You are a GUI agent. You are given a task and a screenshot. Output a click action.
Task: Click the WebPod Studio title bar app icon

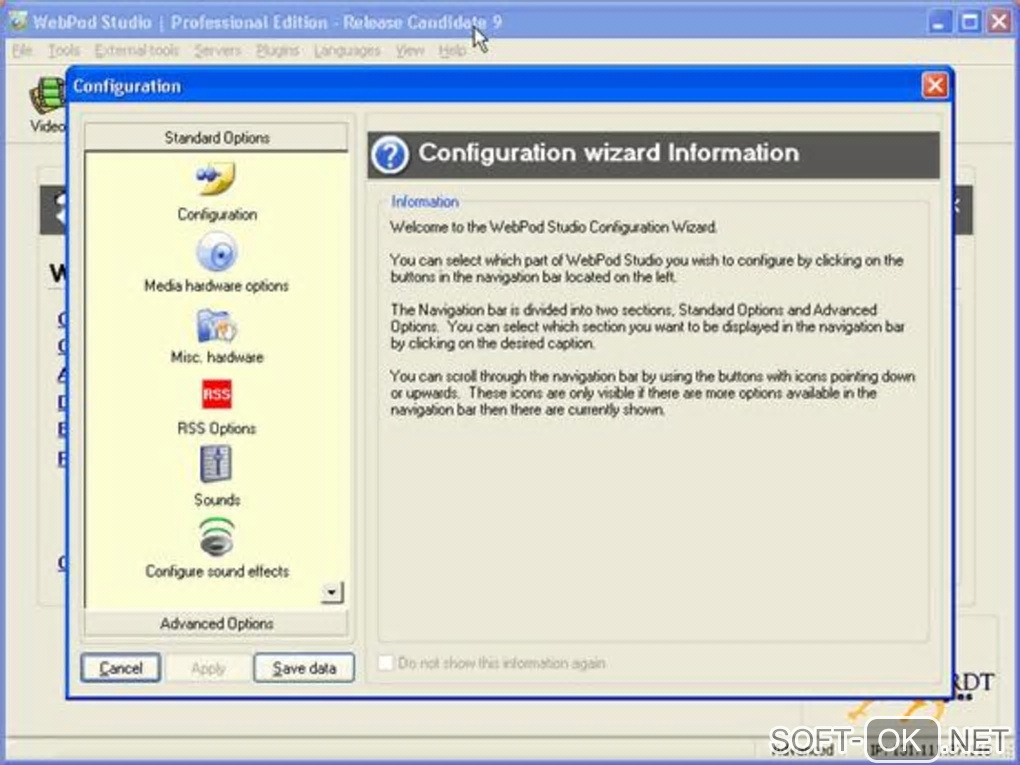18,21
